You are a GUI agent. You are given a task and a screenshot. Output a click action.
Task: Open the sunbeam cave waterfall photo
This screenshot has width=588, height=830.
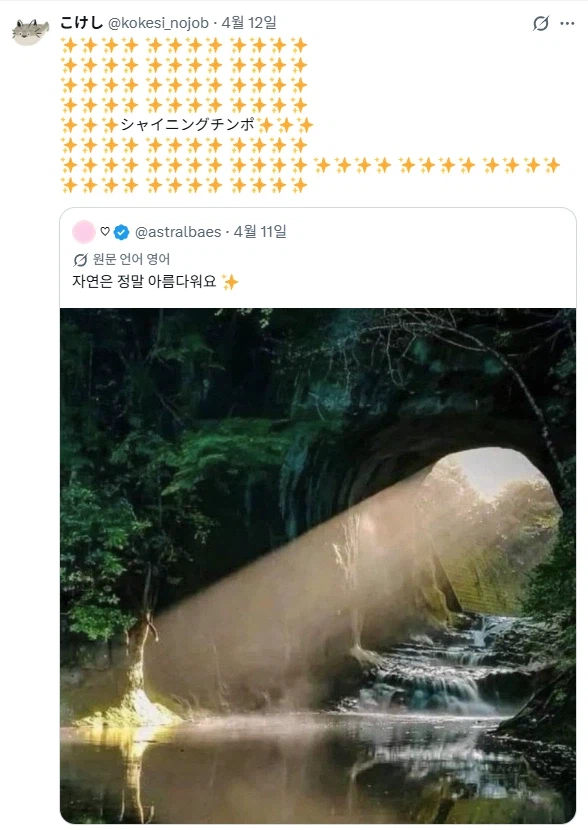pos(318,565)
